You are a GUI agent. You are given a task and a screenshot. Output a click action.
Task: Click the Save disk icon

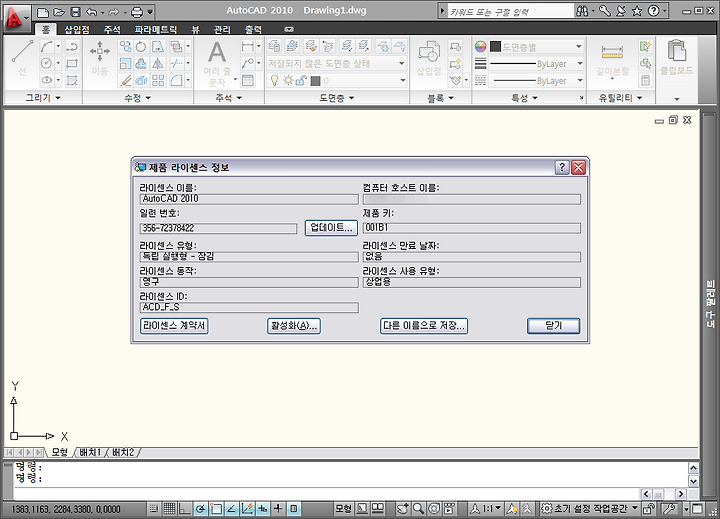[x=76, y=12]
